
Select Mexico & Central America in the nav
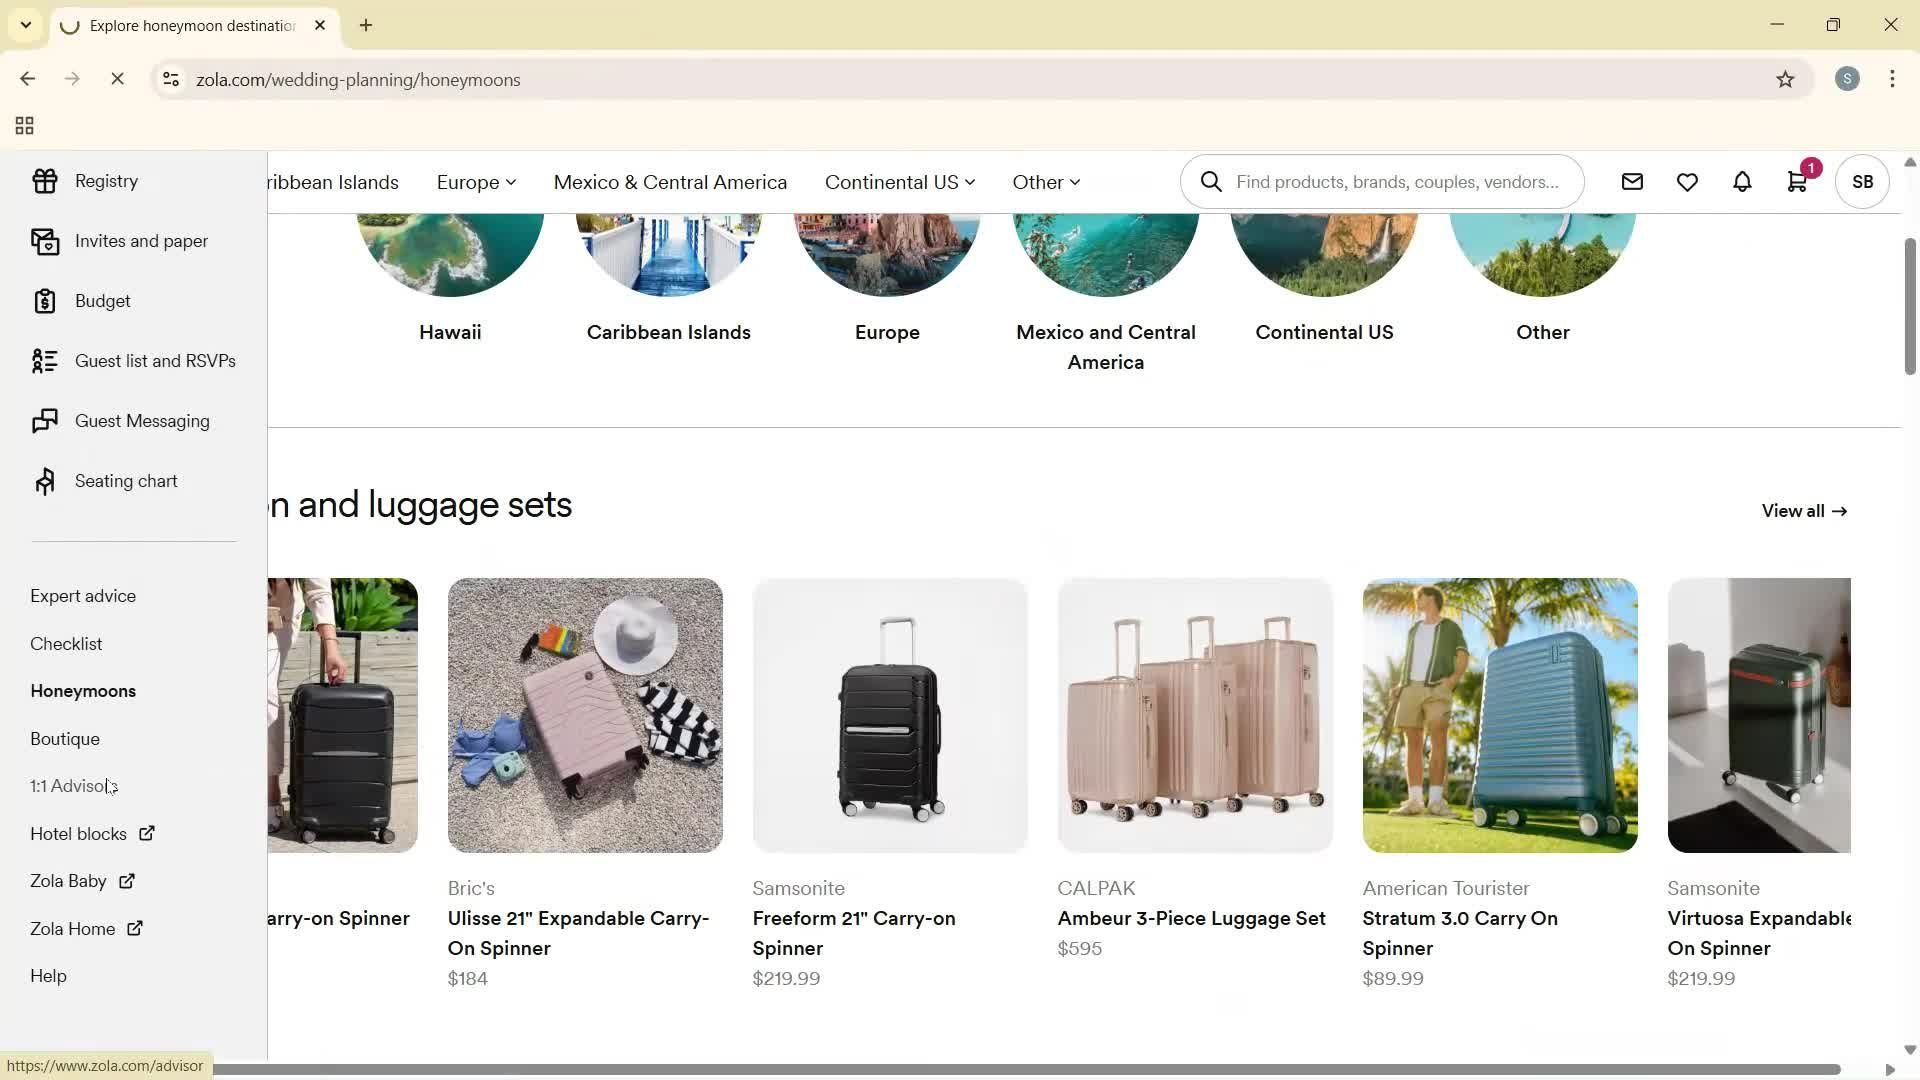point(670,182)
